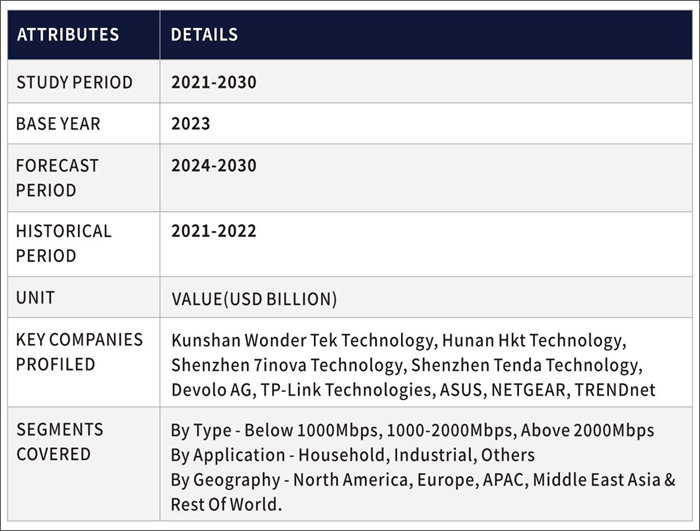The width and height of the screenshot is (700, 531).
Task: Click the DETAILS column header
Action: pos(204,35)
